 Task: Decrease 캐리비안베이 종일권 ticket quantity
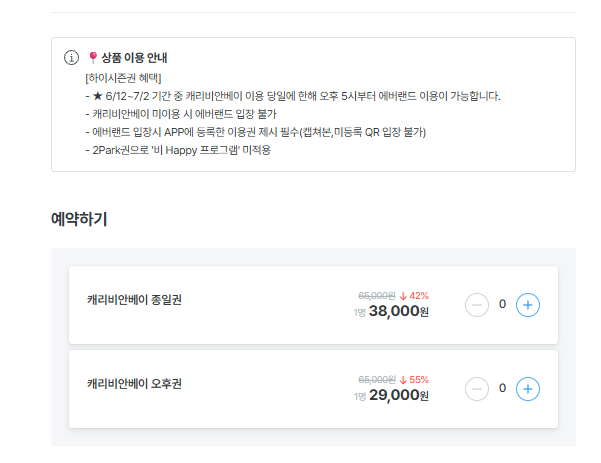476,305
